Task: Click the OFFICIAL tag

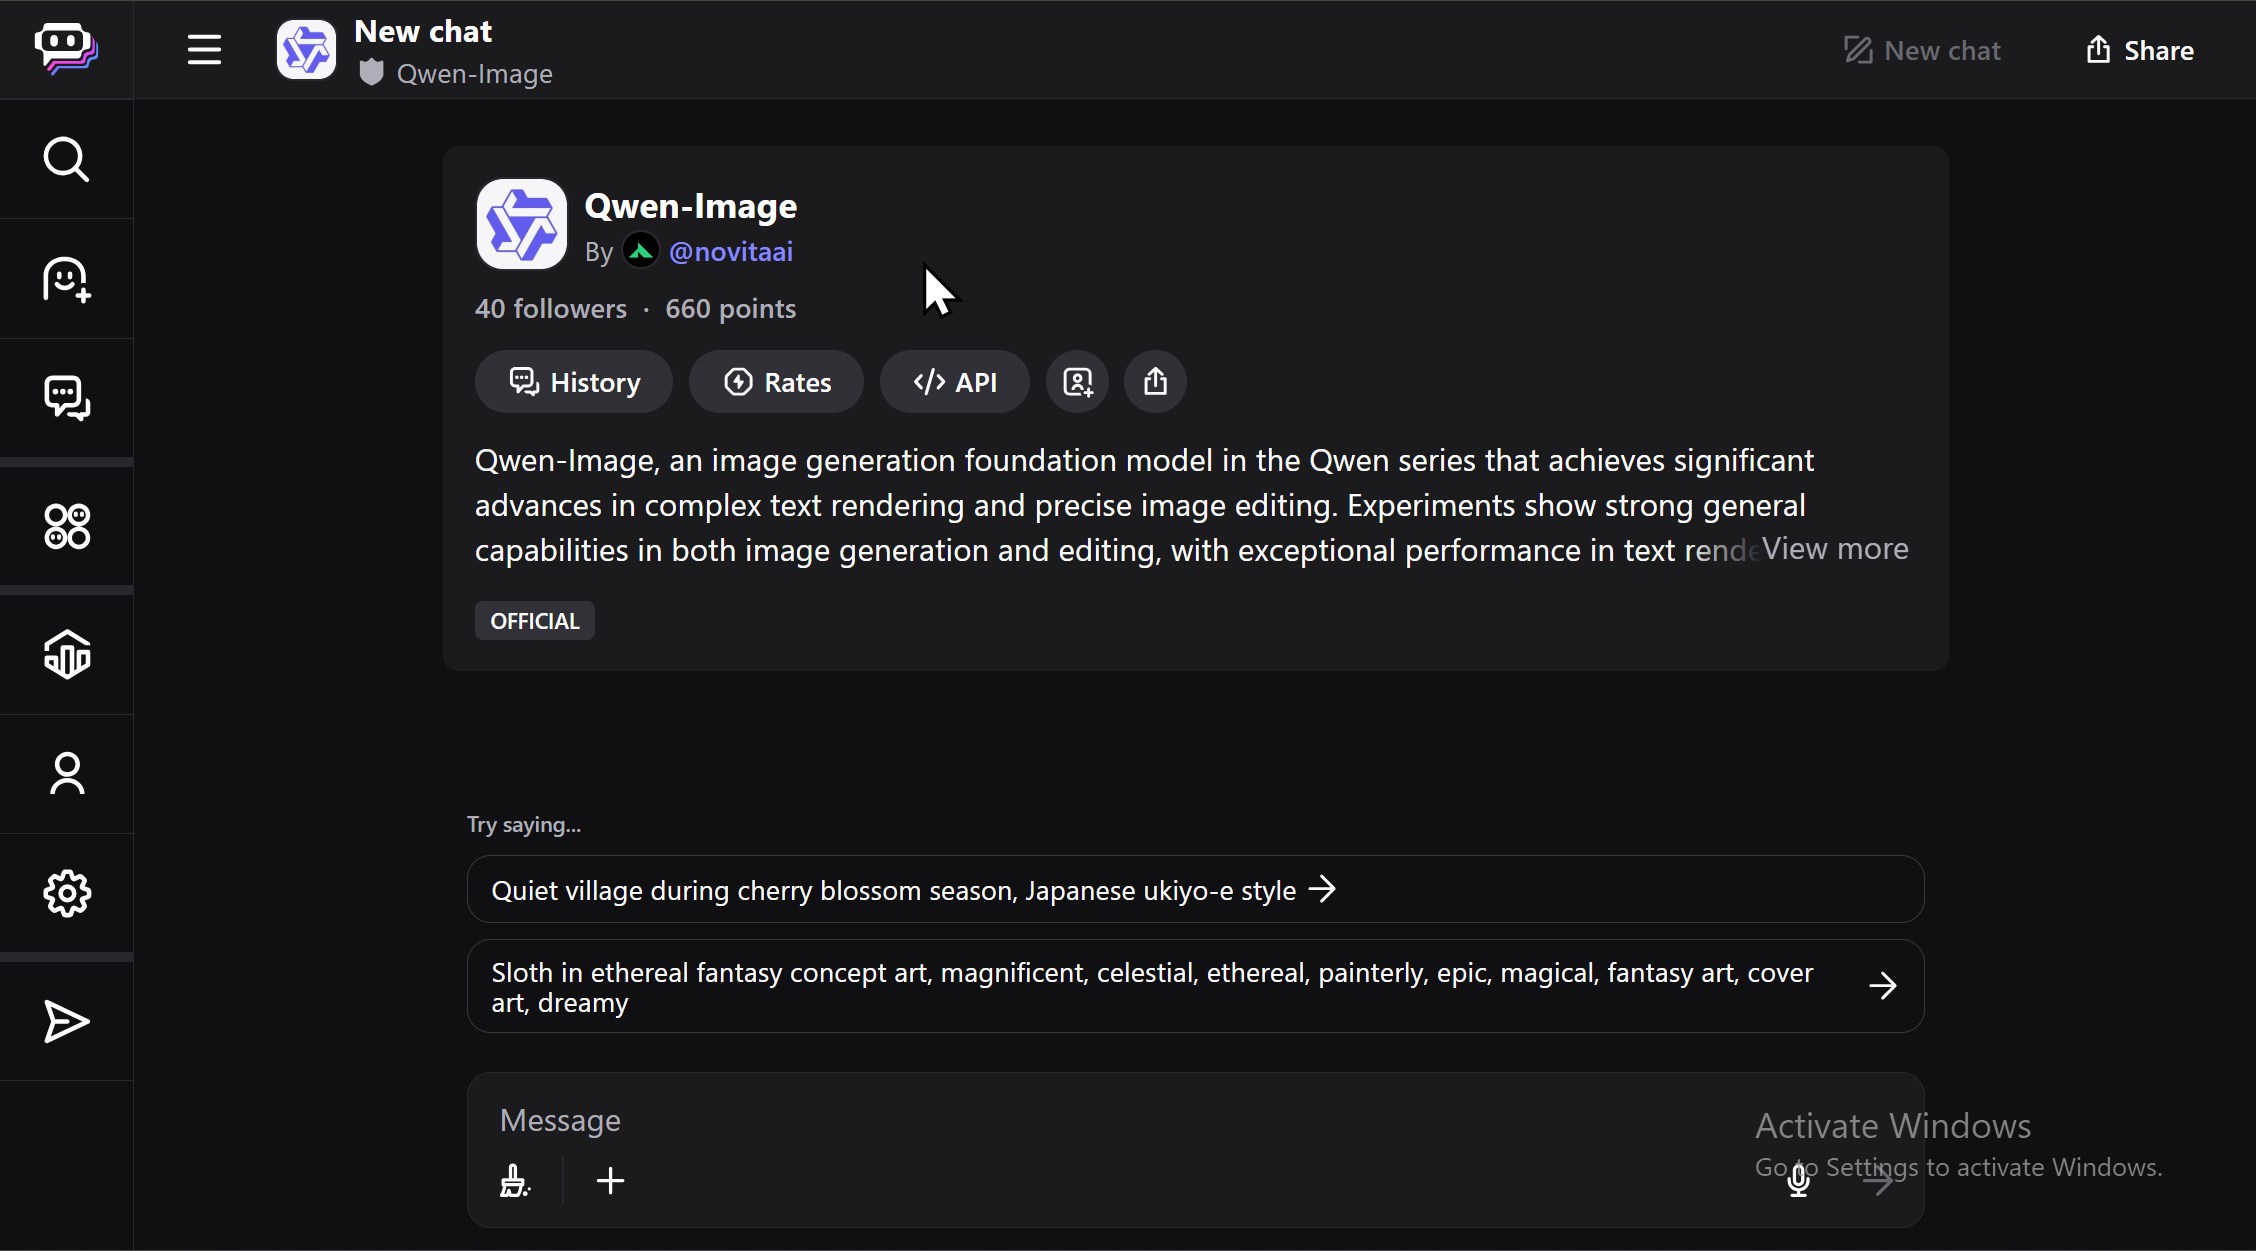Action: click(x=535, y=621)
